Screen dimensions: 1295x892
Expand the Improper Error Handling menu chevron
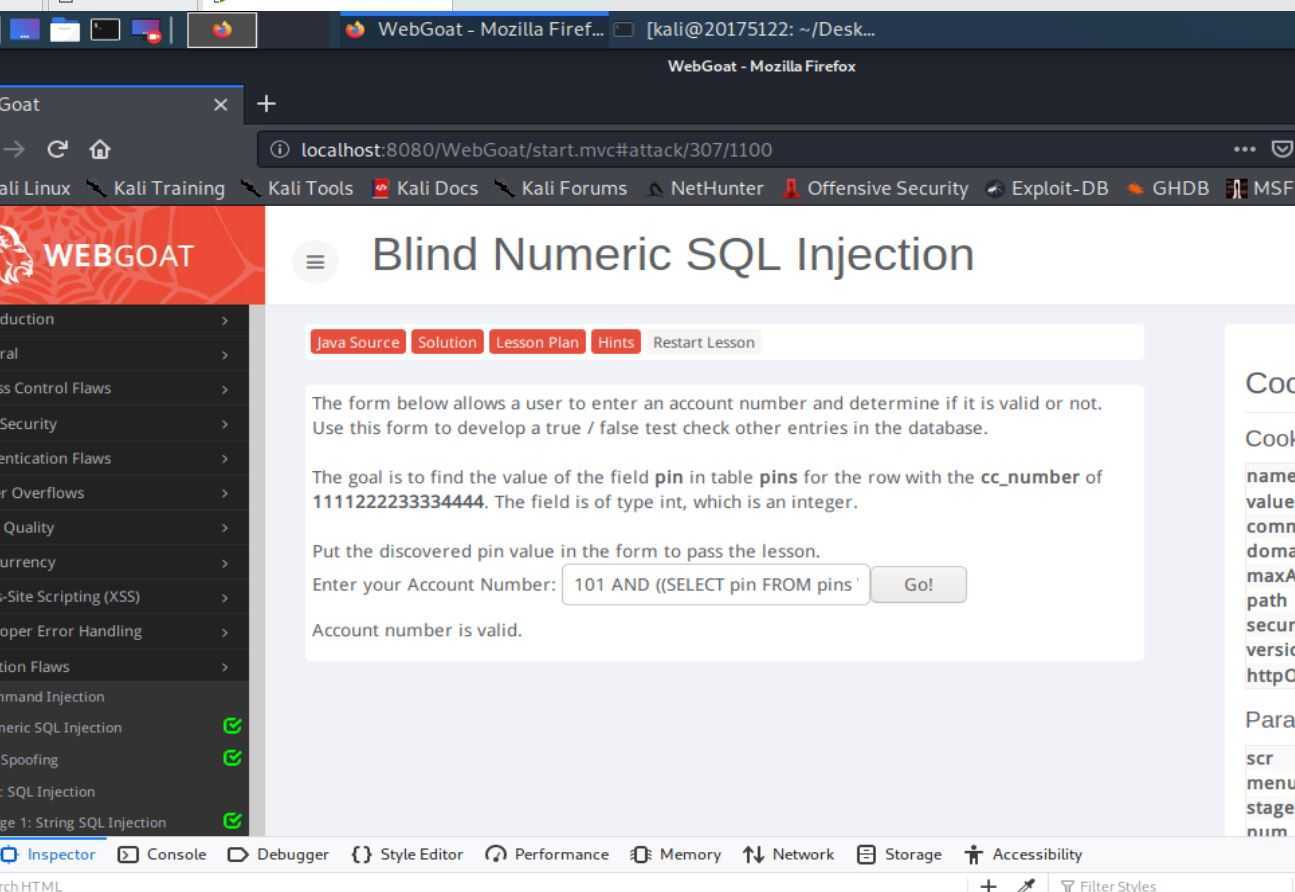[225, 632]
